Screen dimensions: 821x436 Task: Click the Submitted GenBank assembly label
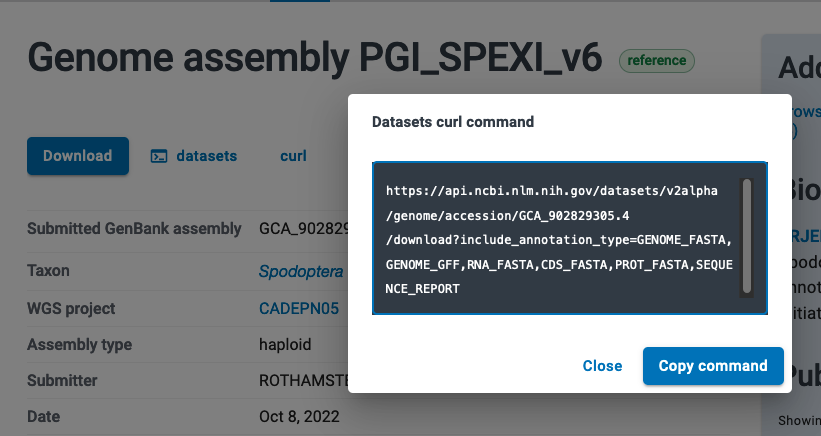click(x=134, y=229)
